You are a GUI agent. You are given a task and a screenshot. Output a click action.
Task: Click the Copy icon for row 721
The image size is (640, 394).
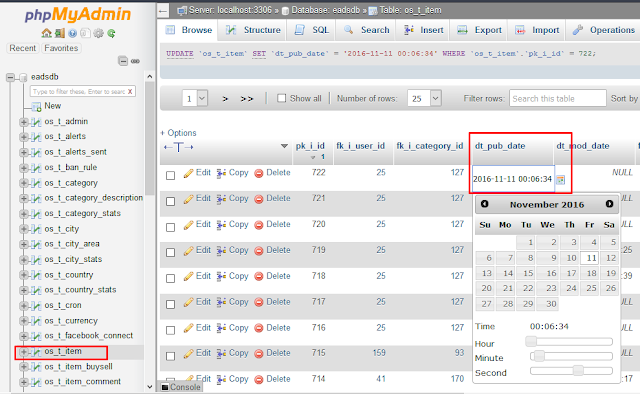[x=221, y=199]
